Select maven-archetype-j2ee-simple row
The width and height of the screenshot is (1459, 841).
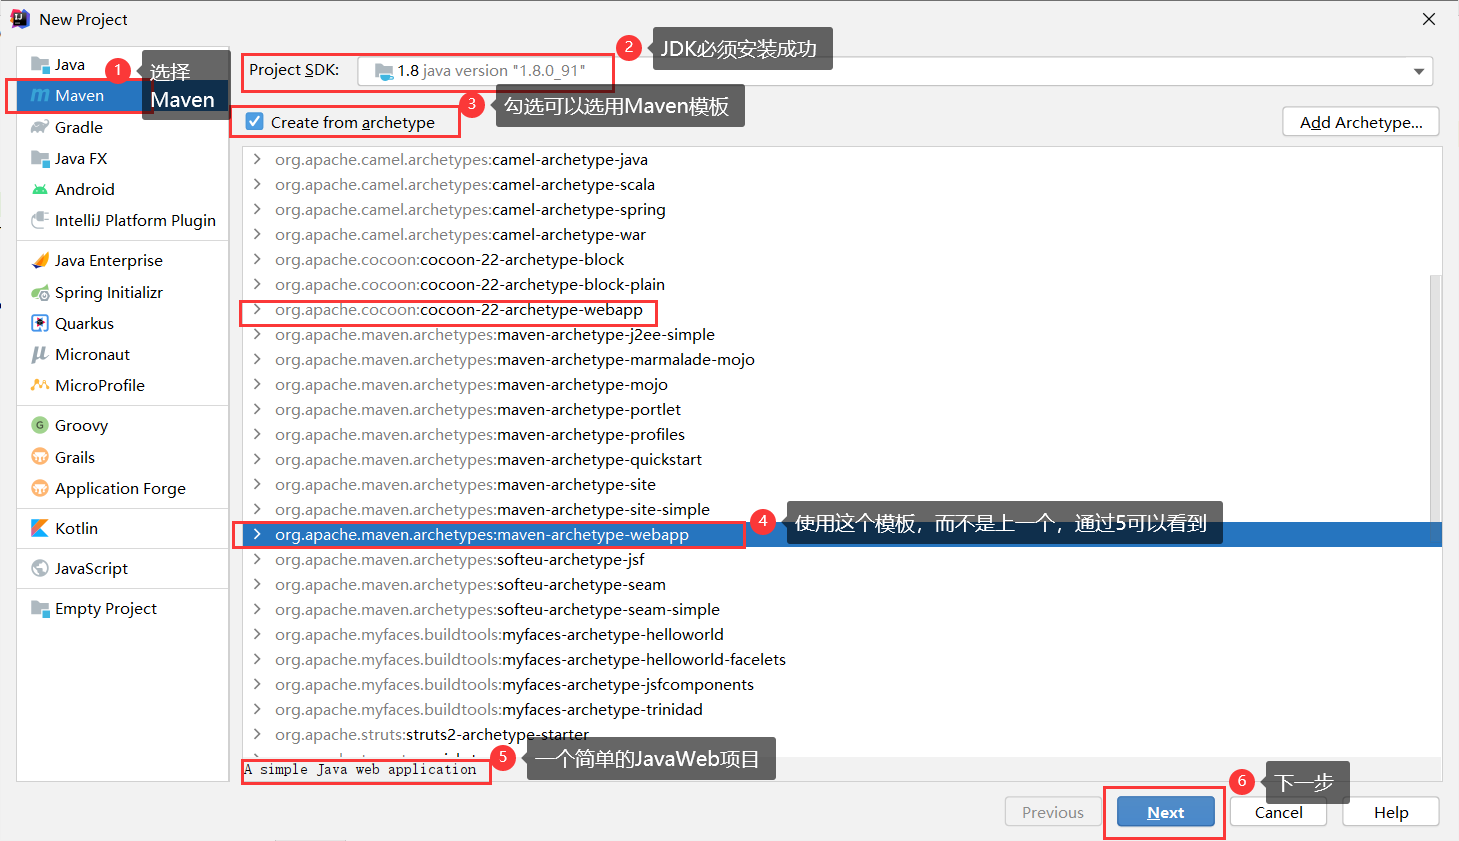842,334
